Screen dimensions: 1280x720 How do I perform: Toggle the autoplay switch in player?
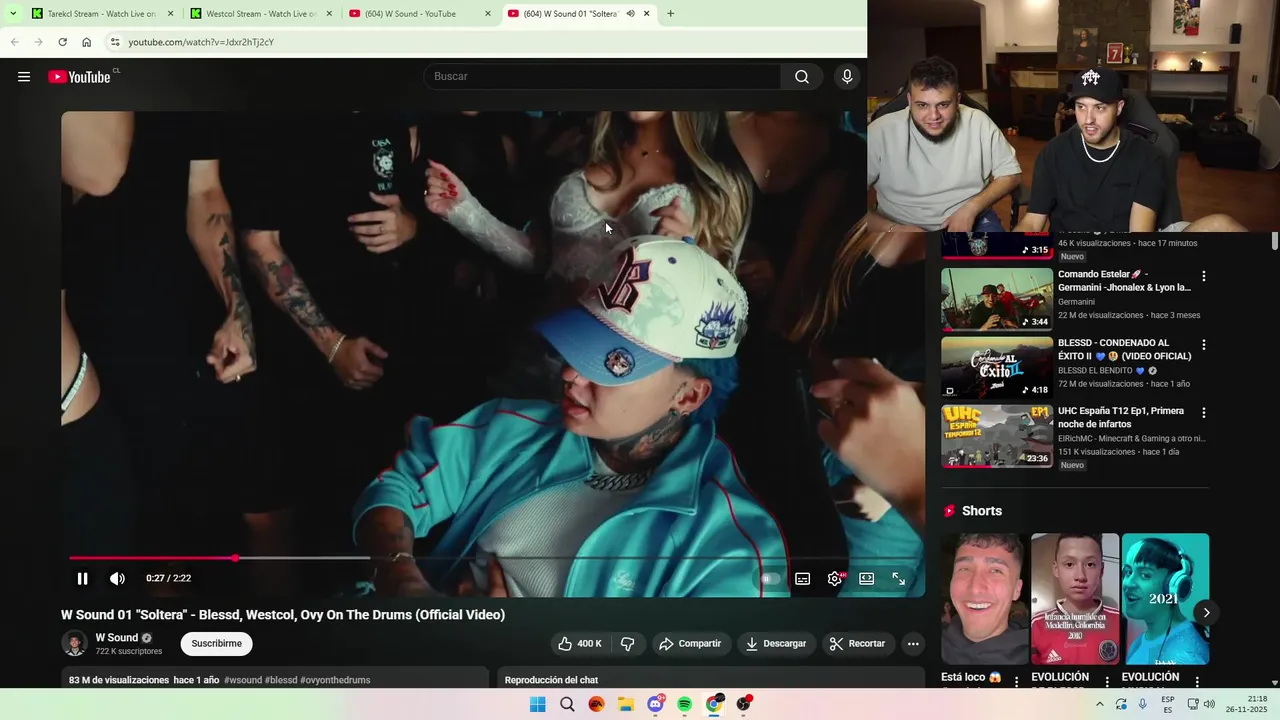[x=770, y=578]
